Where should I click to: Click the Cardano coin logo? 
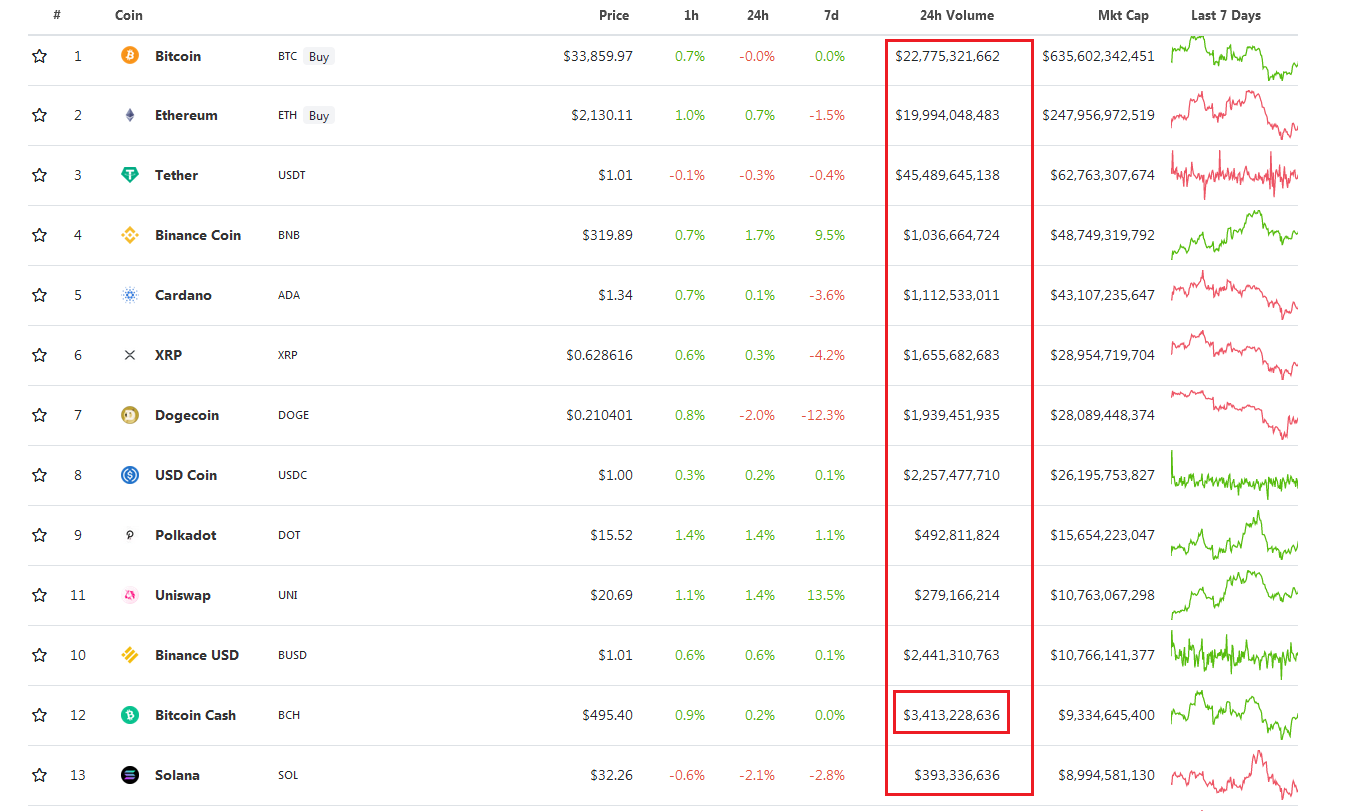[130, 296]
